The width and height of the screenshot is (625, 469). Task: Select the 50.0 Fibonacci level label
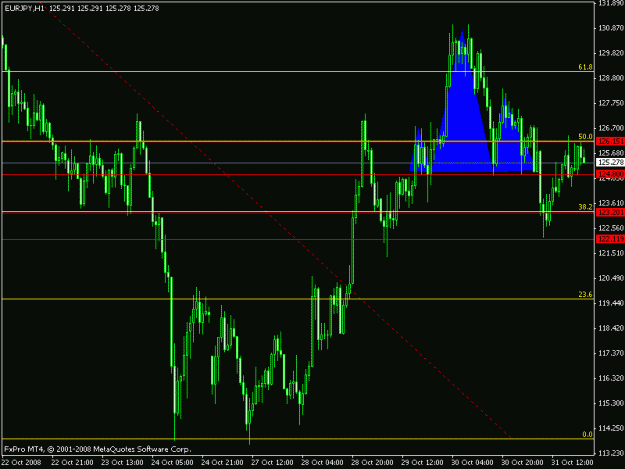point(585,137)
